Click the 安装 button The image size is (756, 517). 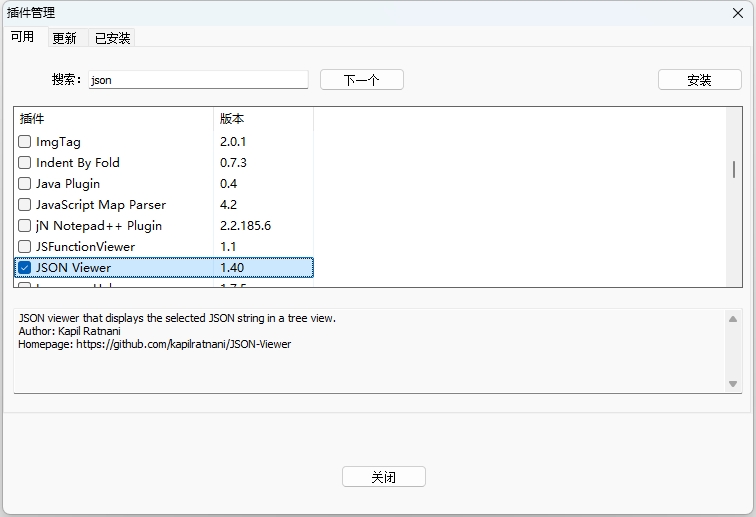tap(699, 80)
